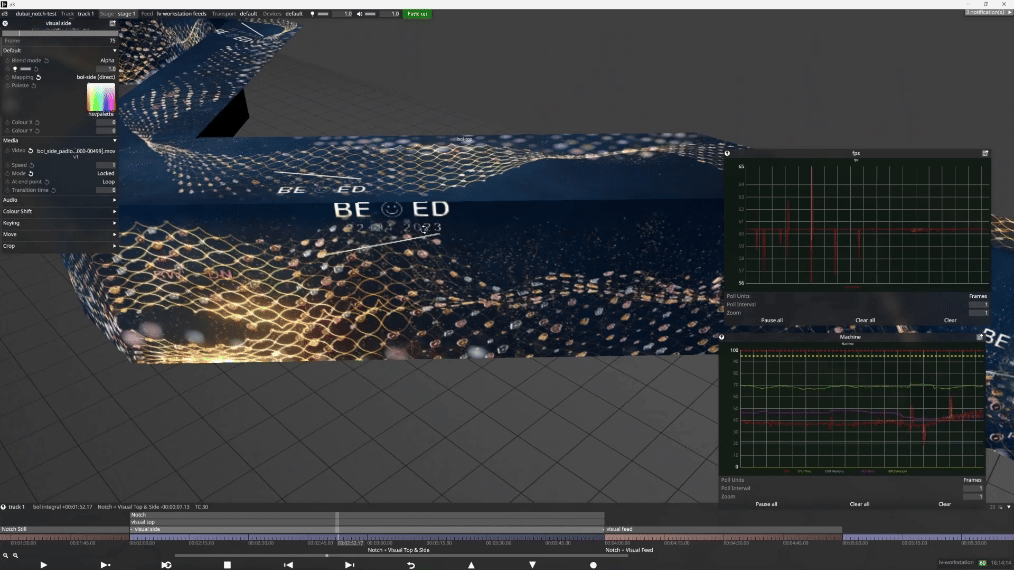Viewport: 1014px width, 570px height.
Task: Reset the At end point property
Action: pyautogui.click(x=47, y=182)
